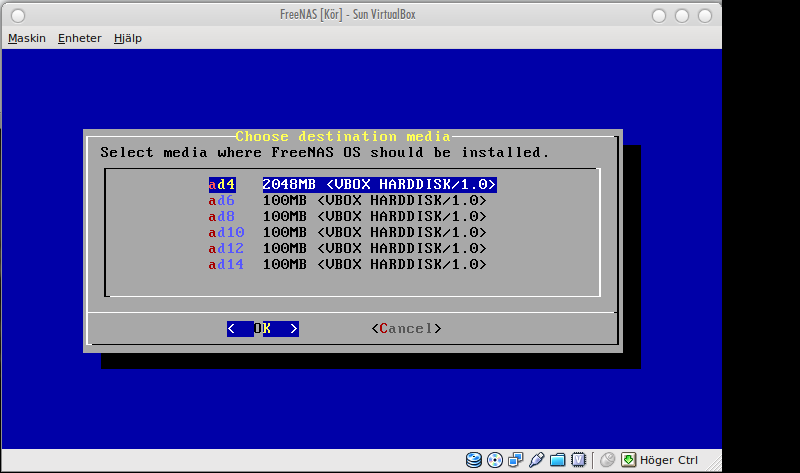Click the window resize grip corner

click(714, 463)
